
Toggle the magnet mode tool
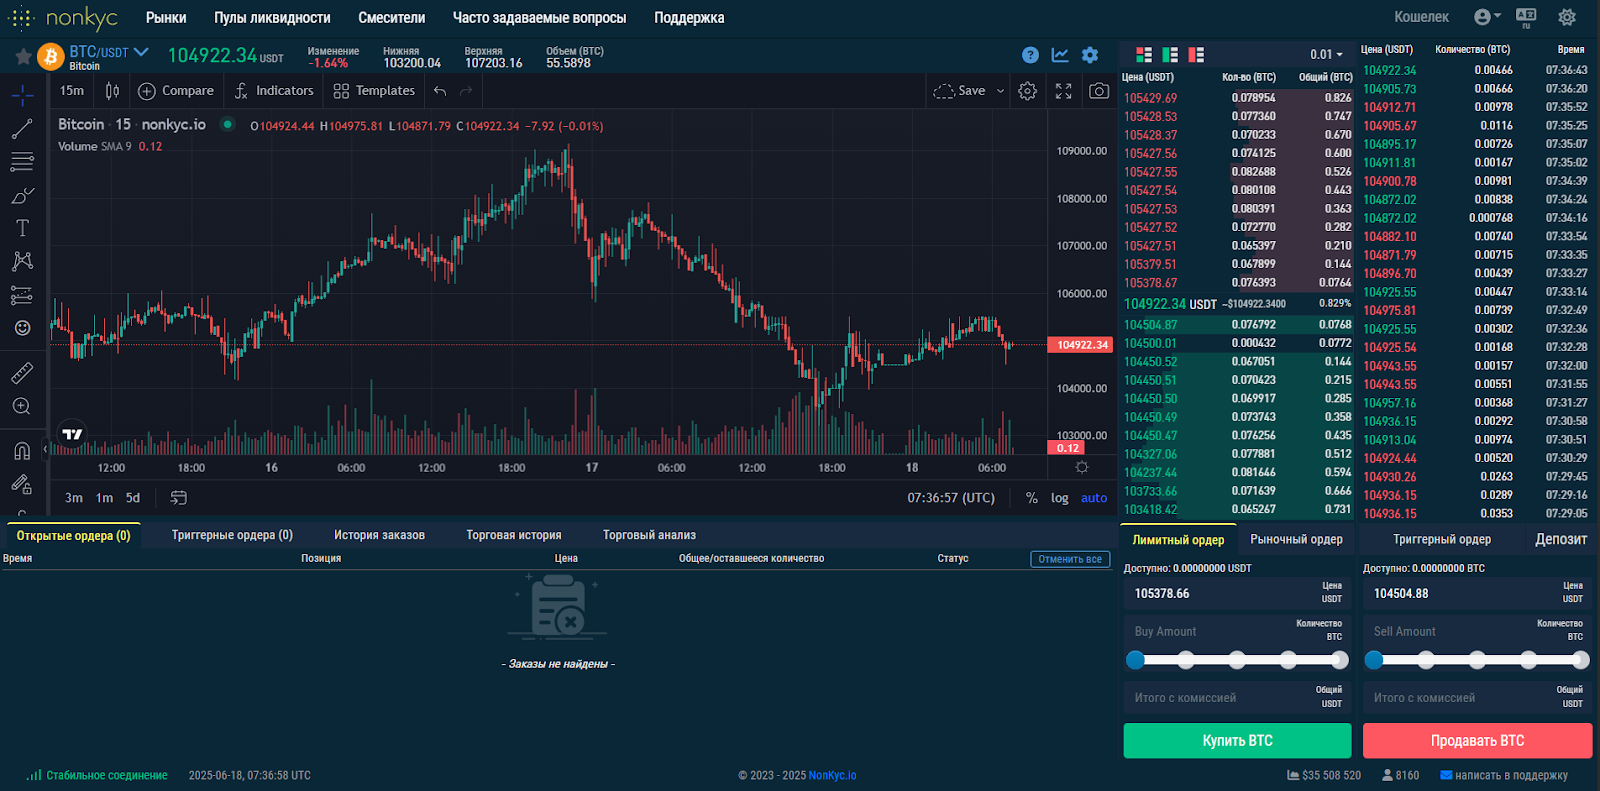(x=22, y=451)
